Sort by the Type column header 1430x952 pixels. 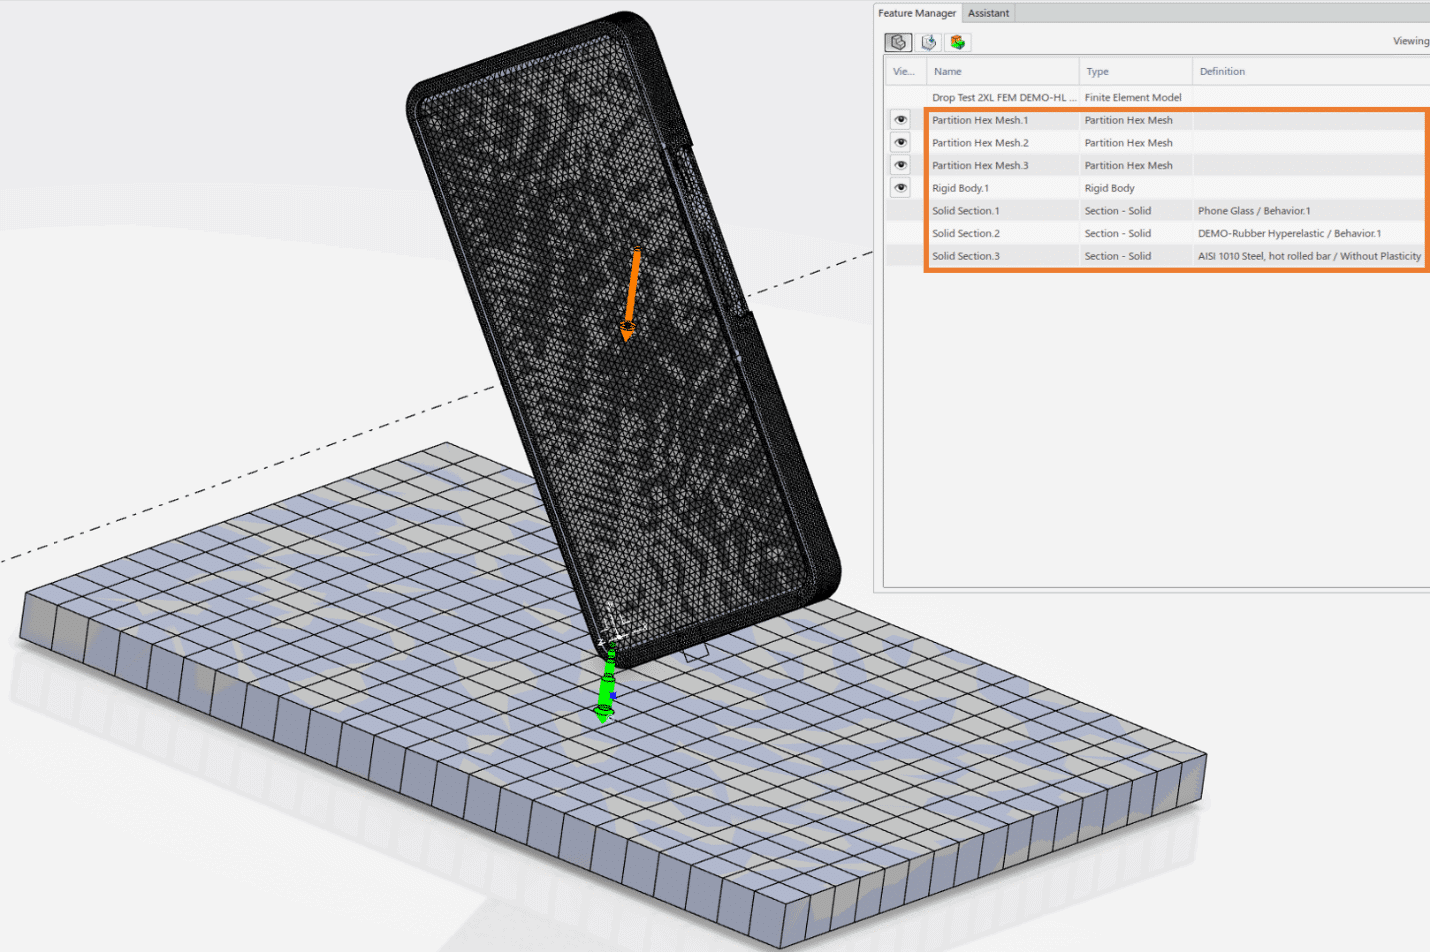1136,71
